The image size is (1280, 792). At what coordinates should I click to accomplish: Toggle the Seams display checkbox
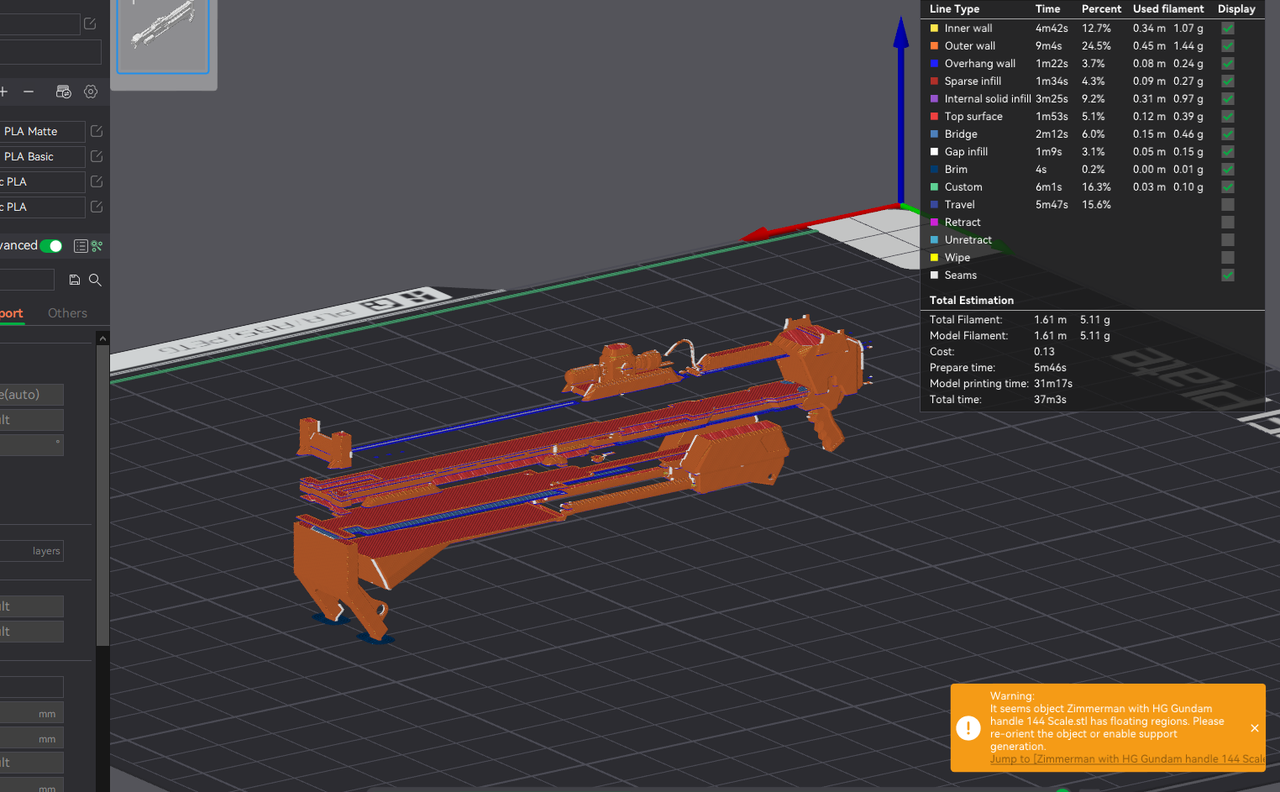coord(1228,275)
